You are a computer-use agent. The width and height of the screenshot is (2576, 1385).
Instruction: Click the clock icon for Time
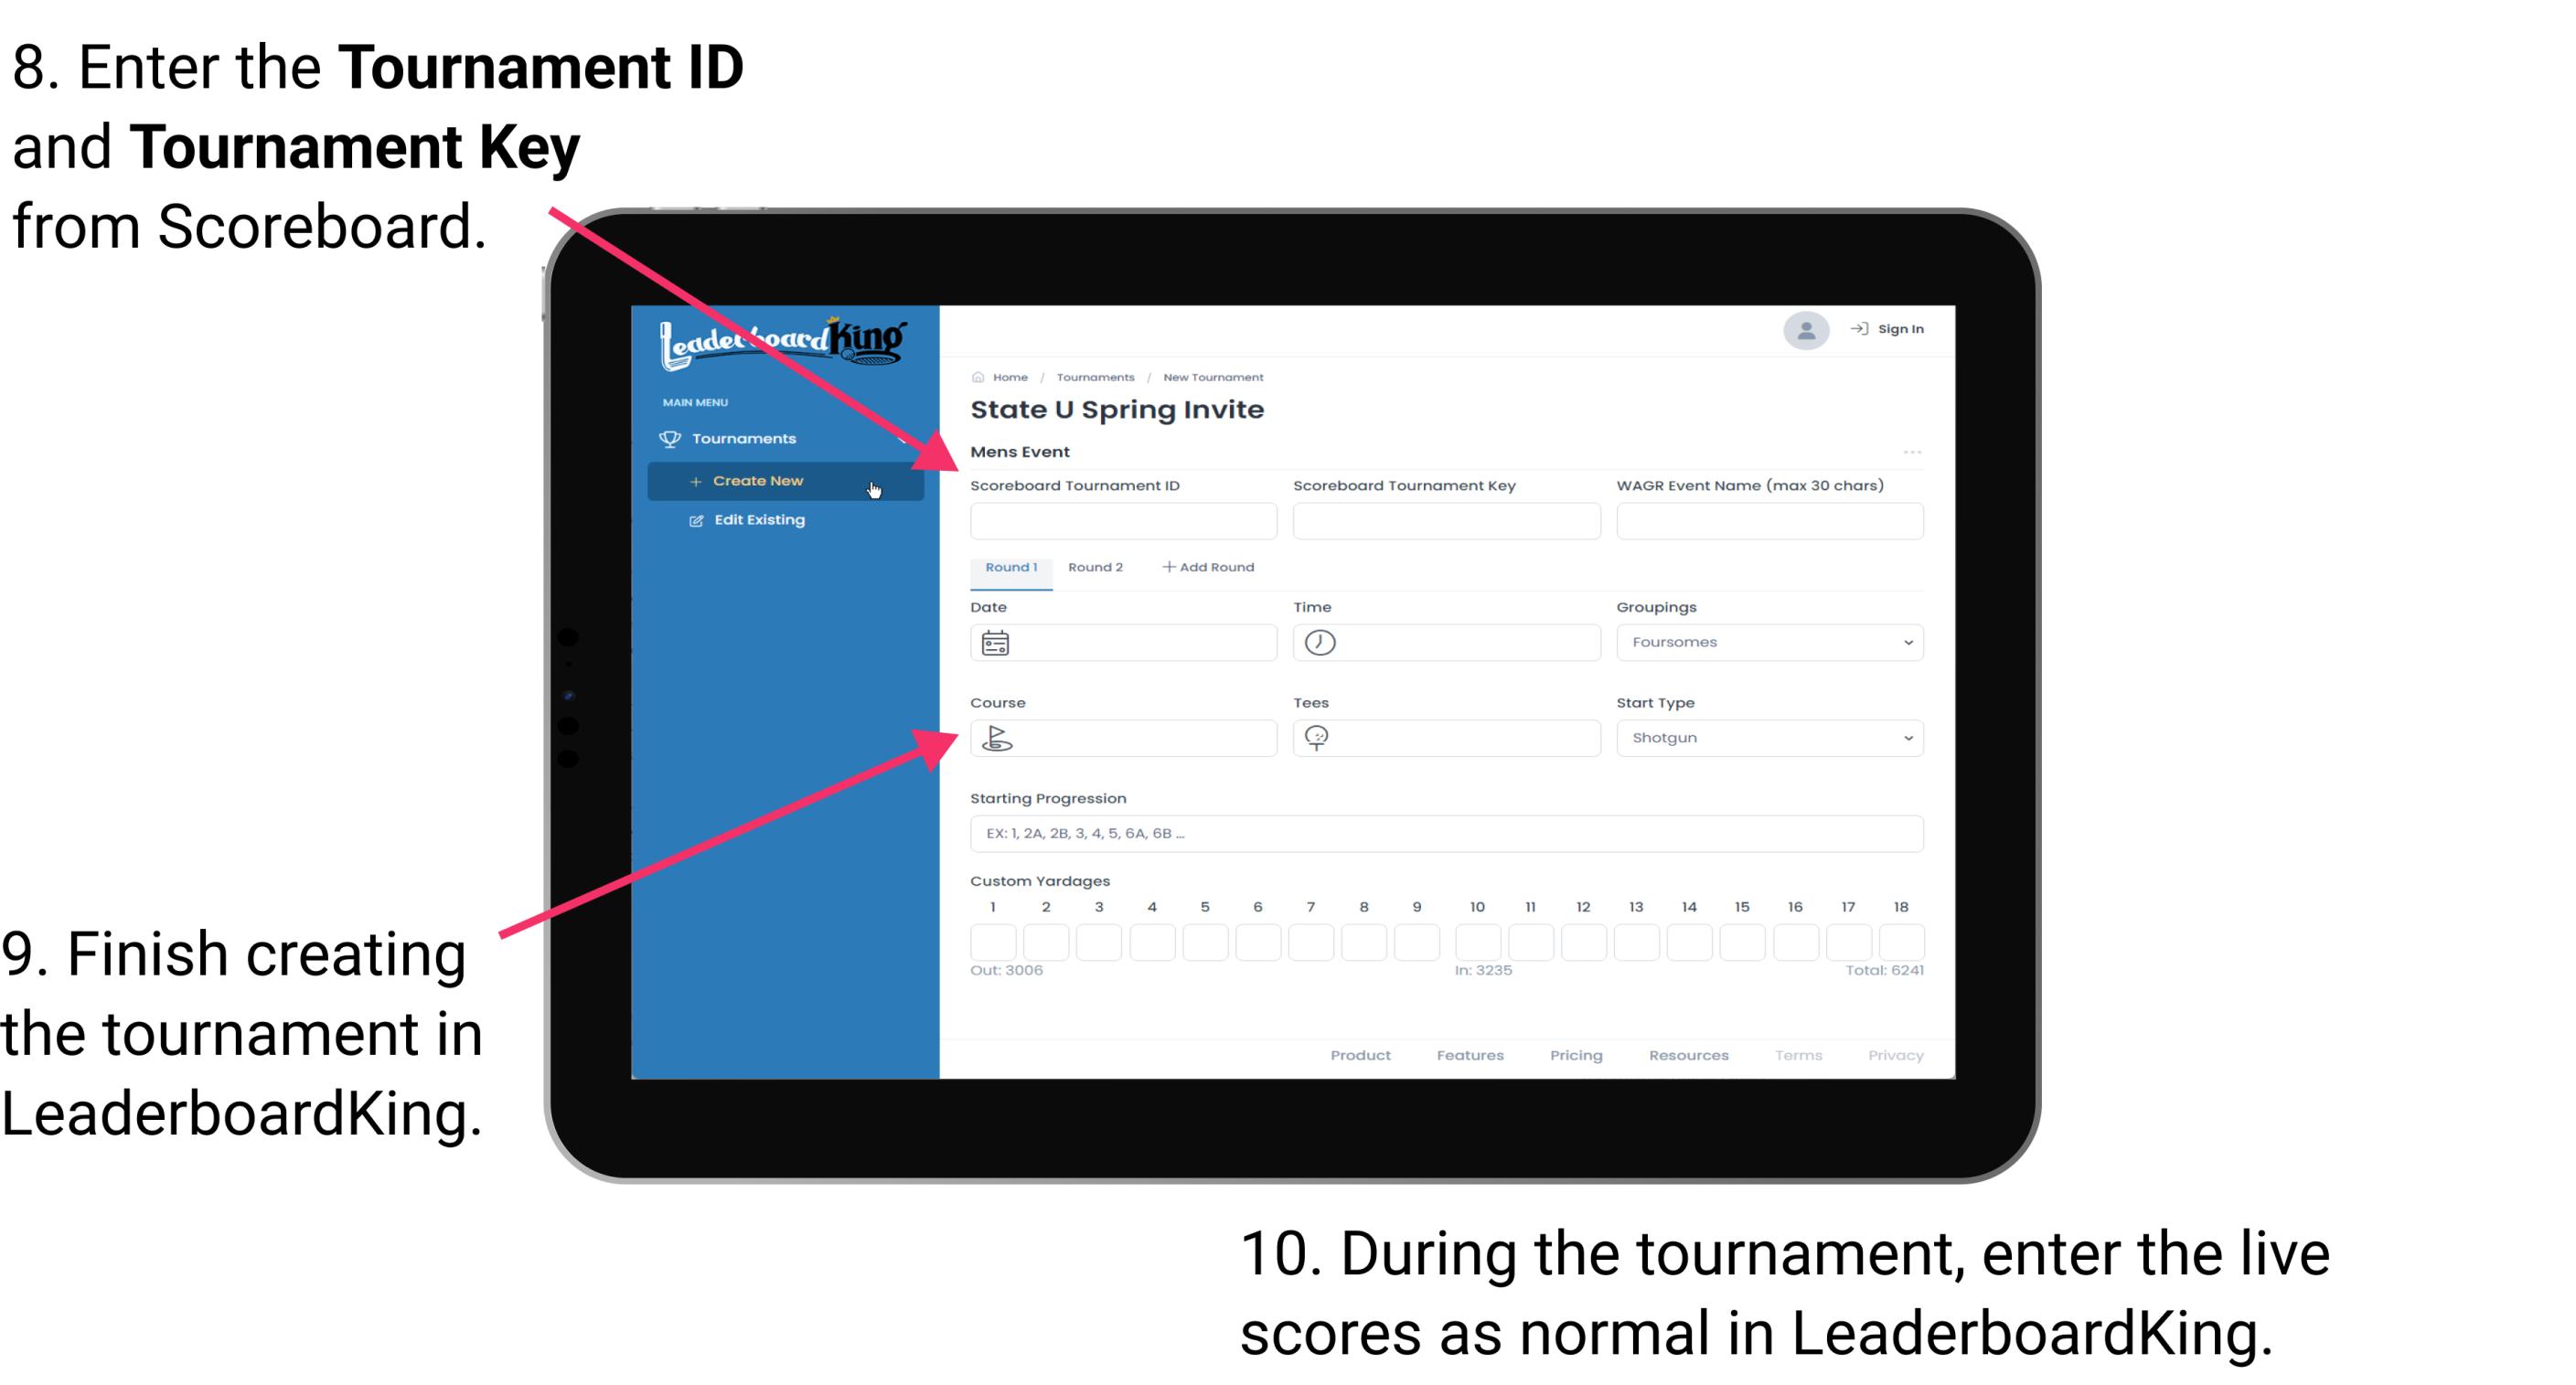(1320, 643)
